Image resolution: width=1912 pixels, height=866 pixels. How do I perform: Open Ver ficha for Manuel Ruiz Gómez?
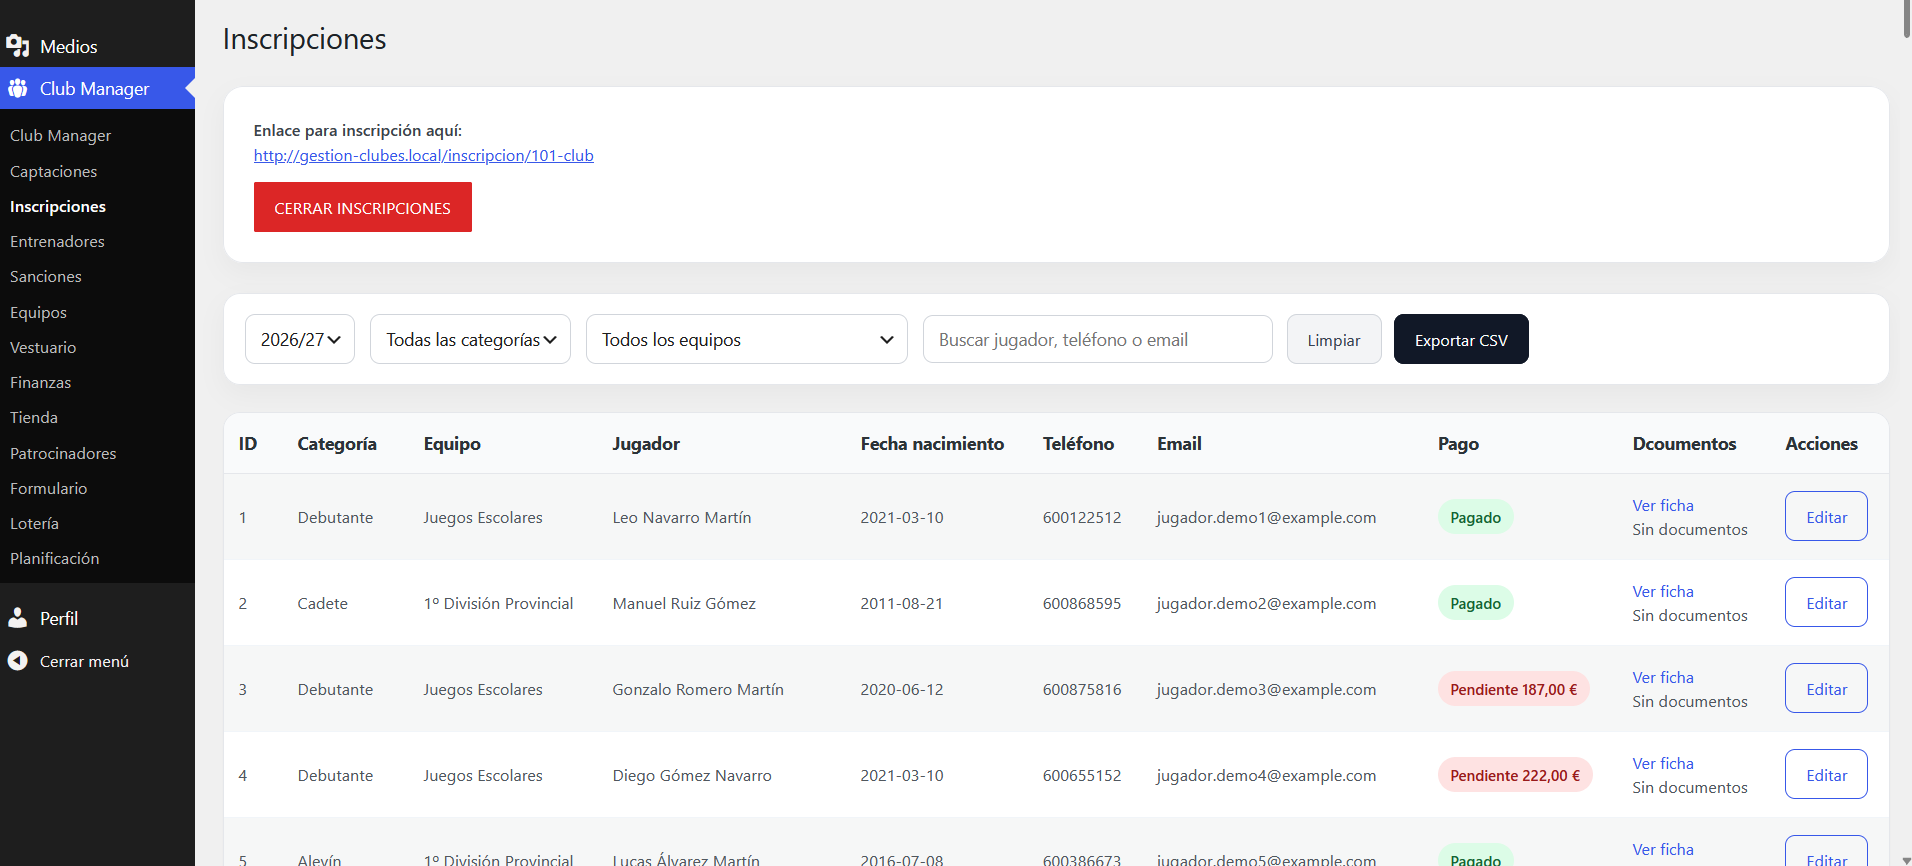(x=1663, y=591)
